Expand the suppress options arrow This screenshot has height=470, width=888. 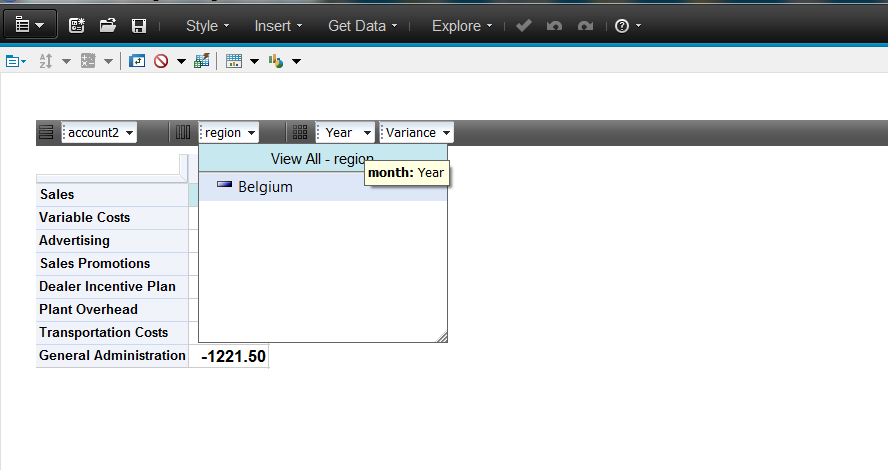pos(181,61)
